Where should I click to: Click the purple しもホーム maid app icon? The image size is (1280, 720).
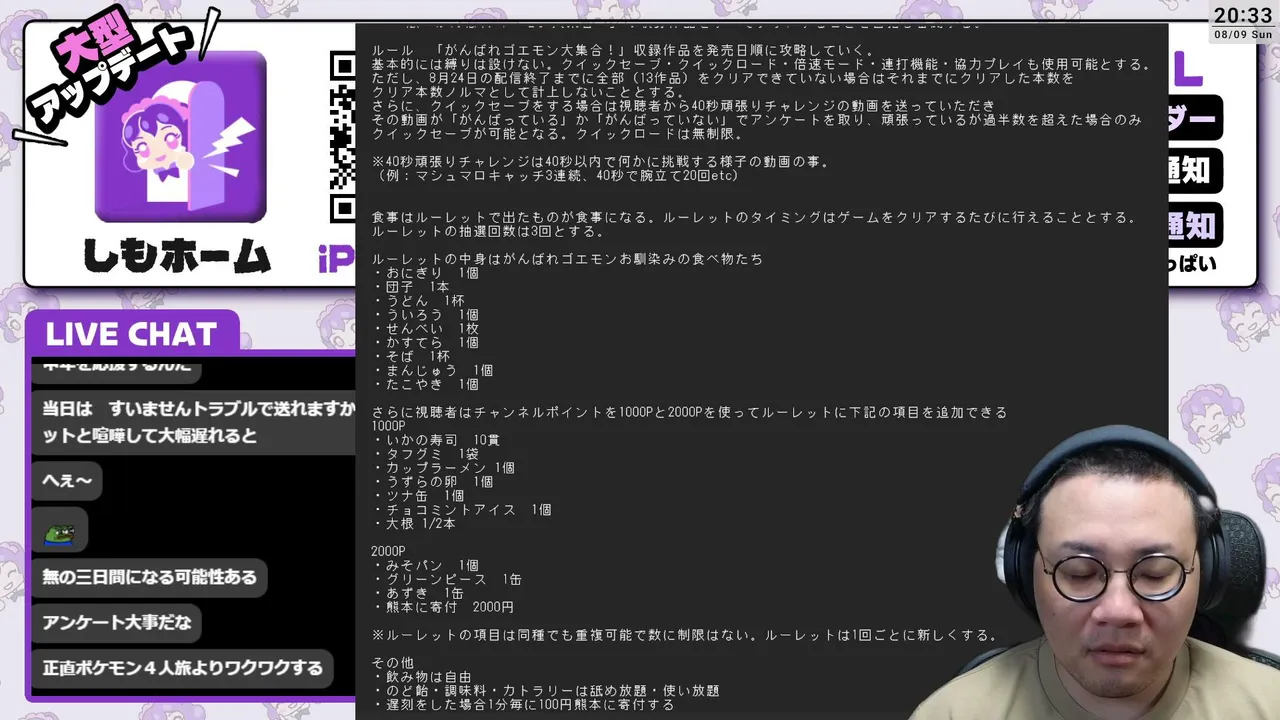[181, 137]
